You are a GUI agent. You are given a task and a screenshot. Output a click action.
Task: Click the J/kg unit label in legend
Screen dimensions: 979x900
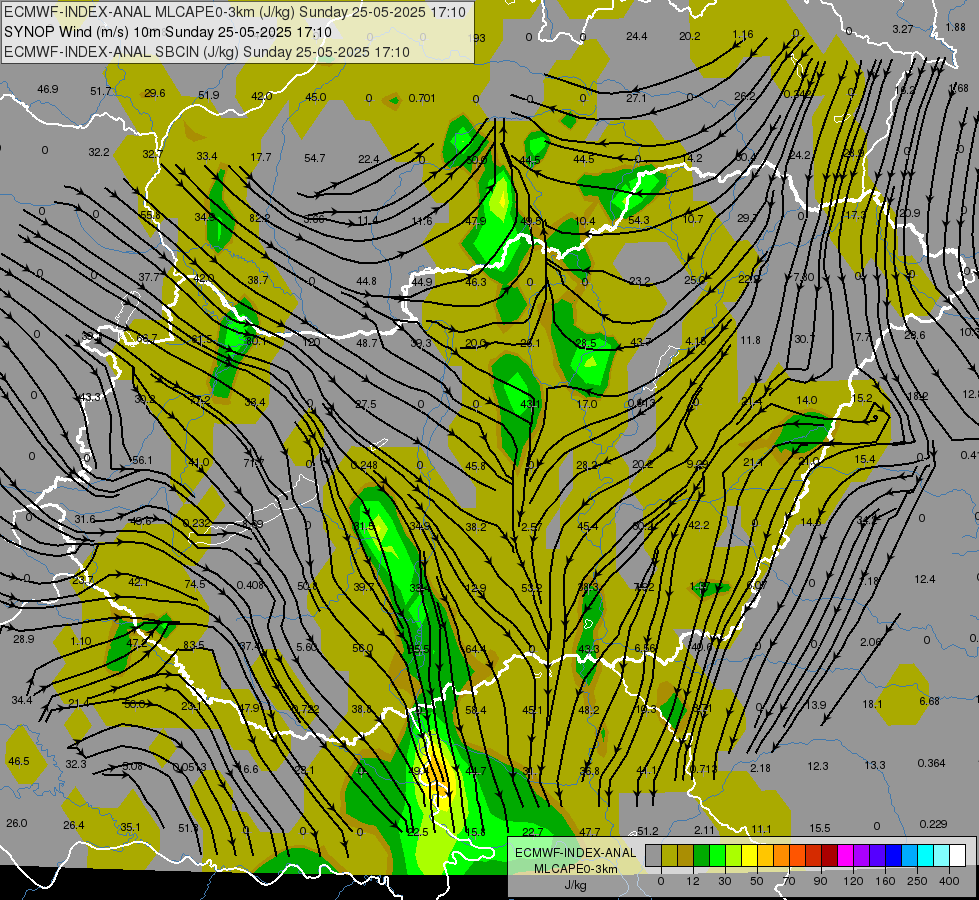tap(575, 885)
